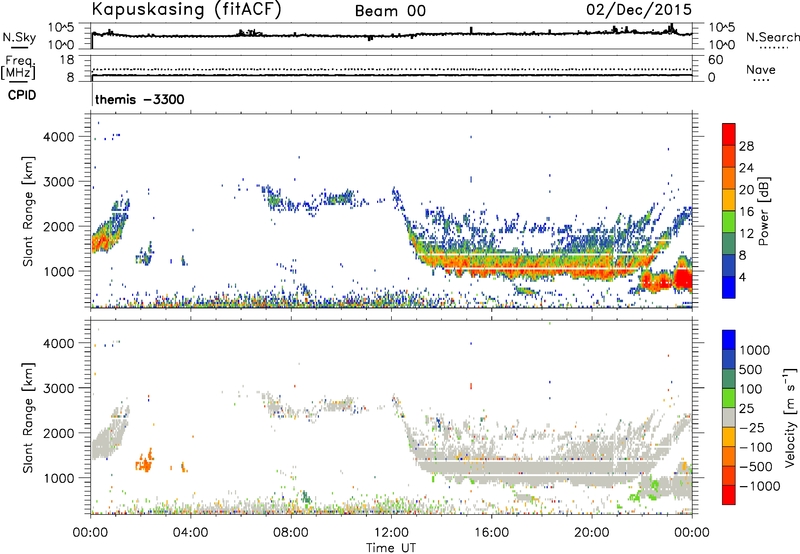Click the '60' label on the Nave axis
Screen dimensions: 800x554
(x=715, y=60)
